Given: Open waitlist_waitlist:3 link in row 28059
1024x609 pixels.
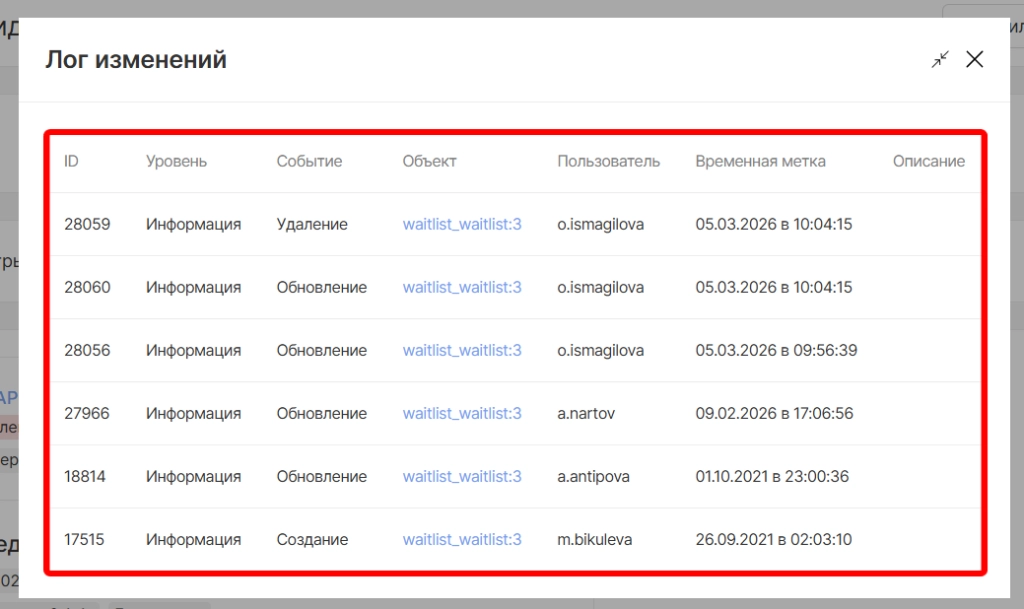Looking at the screenshot, I should pyautogui.click(x=462, y=224).
